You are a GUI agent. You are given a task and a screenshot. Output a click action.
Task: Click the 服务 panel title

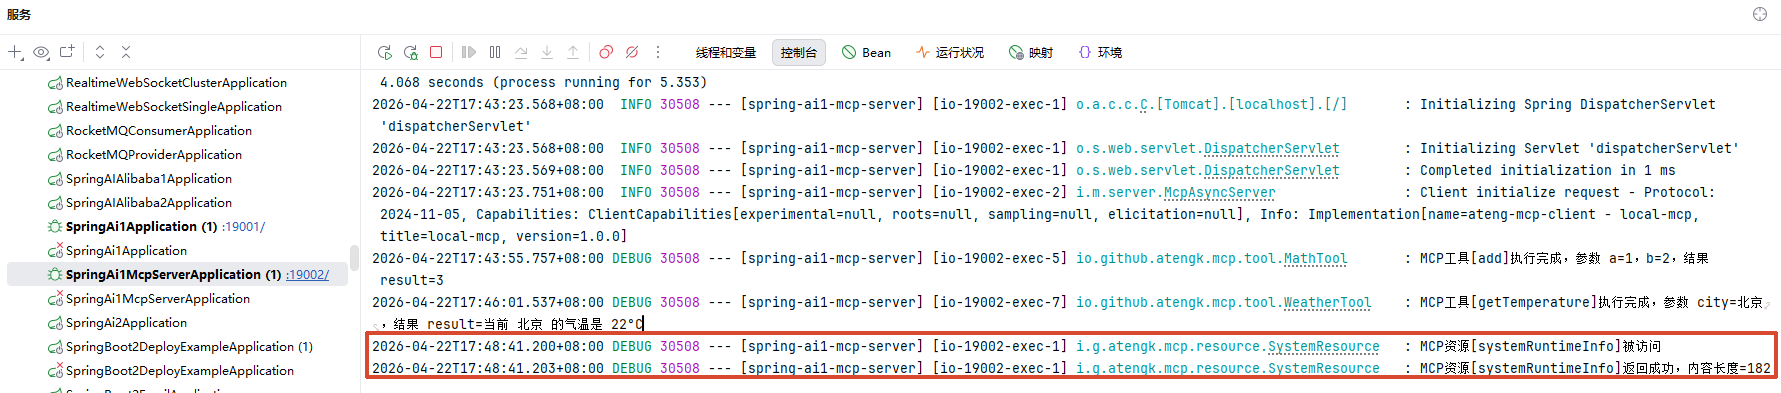coord(19,14)
